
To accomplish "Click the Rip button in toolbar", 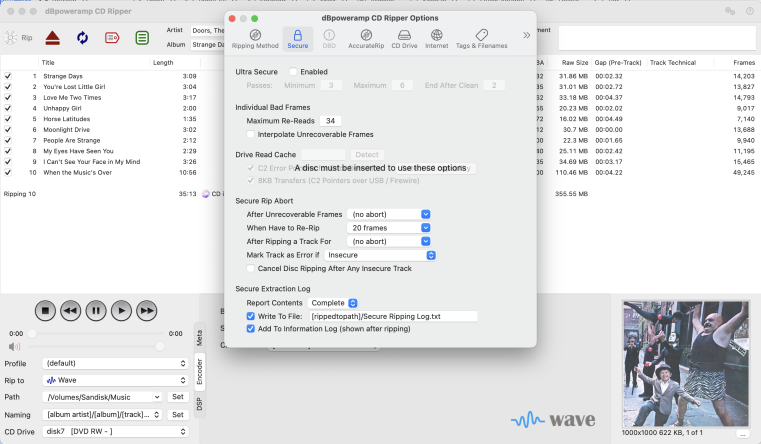I will click(x=19, y=38).
